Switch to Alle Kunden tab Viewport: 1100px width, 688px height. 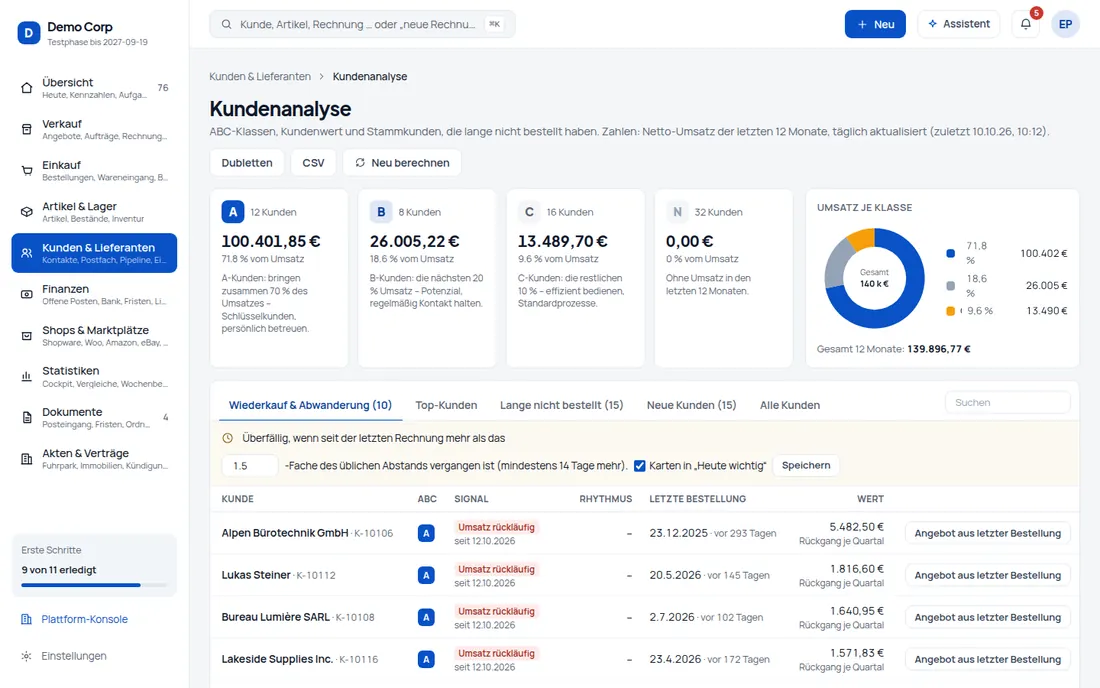790,405
